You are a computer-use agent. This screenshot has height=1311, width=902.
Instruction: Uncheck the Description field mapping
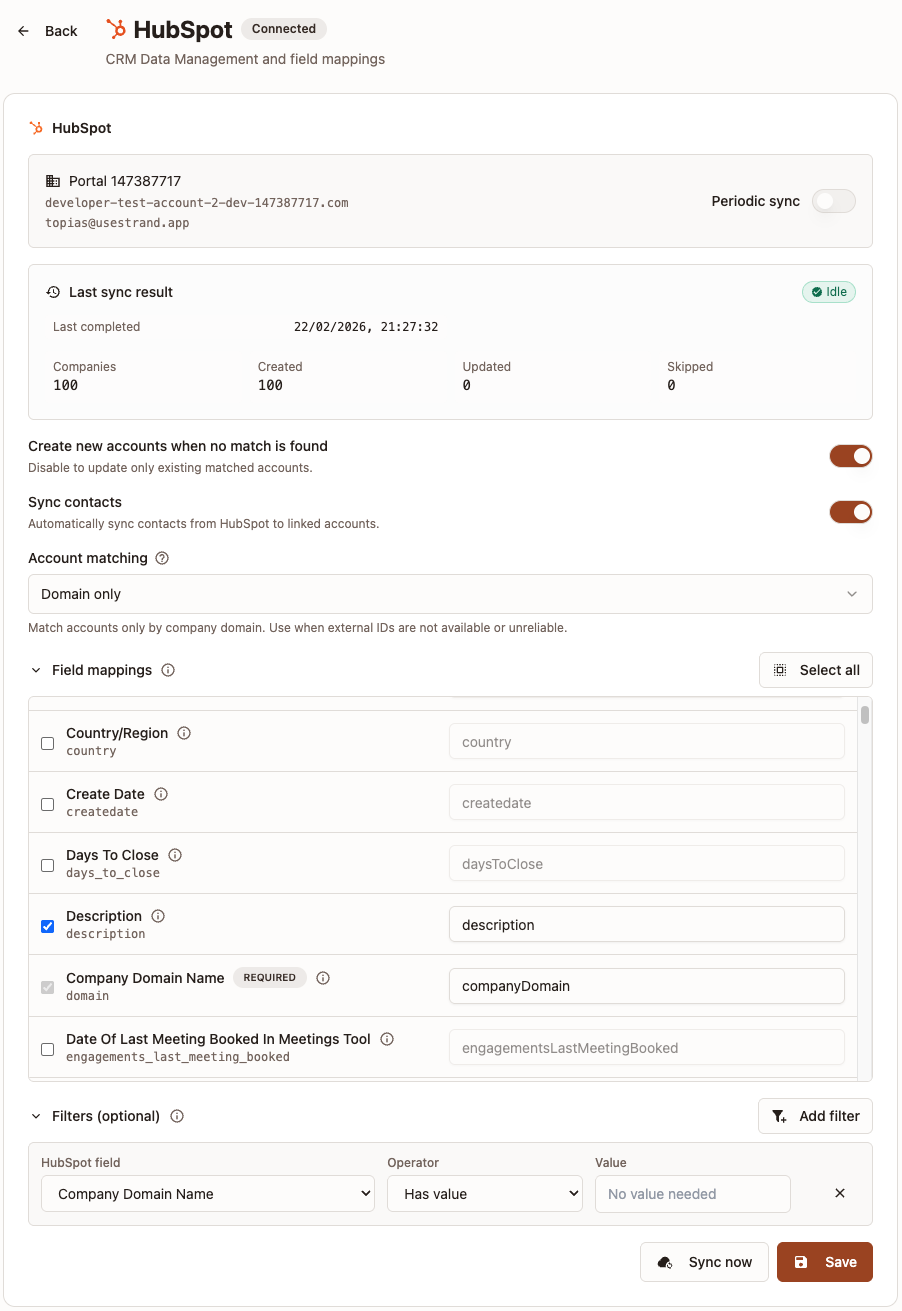pyautogui.click(x=47, y=926)
